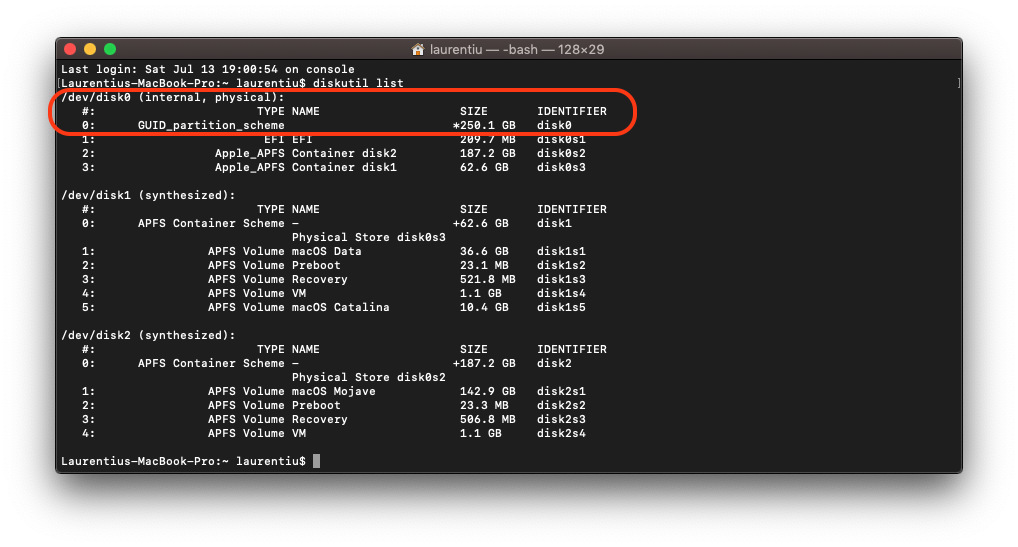Click the "/dev/disk1 (synthesized)" heading
Image resolution: width=1018 pixels, height=547 pixels.
click(148, 195)
